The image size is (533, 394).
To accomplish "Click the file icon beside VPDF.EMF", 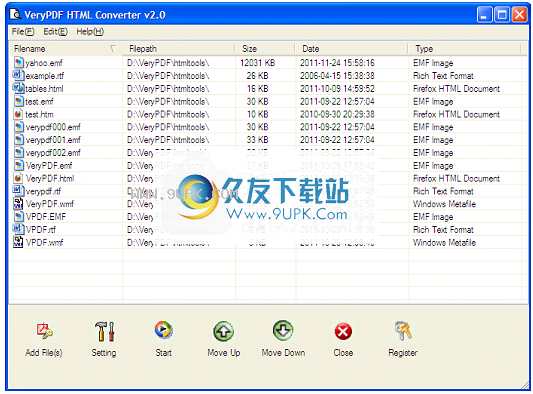I will (x=18, y=217).
